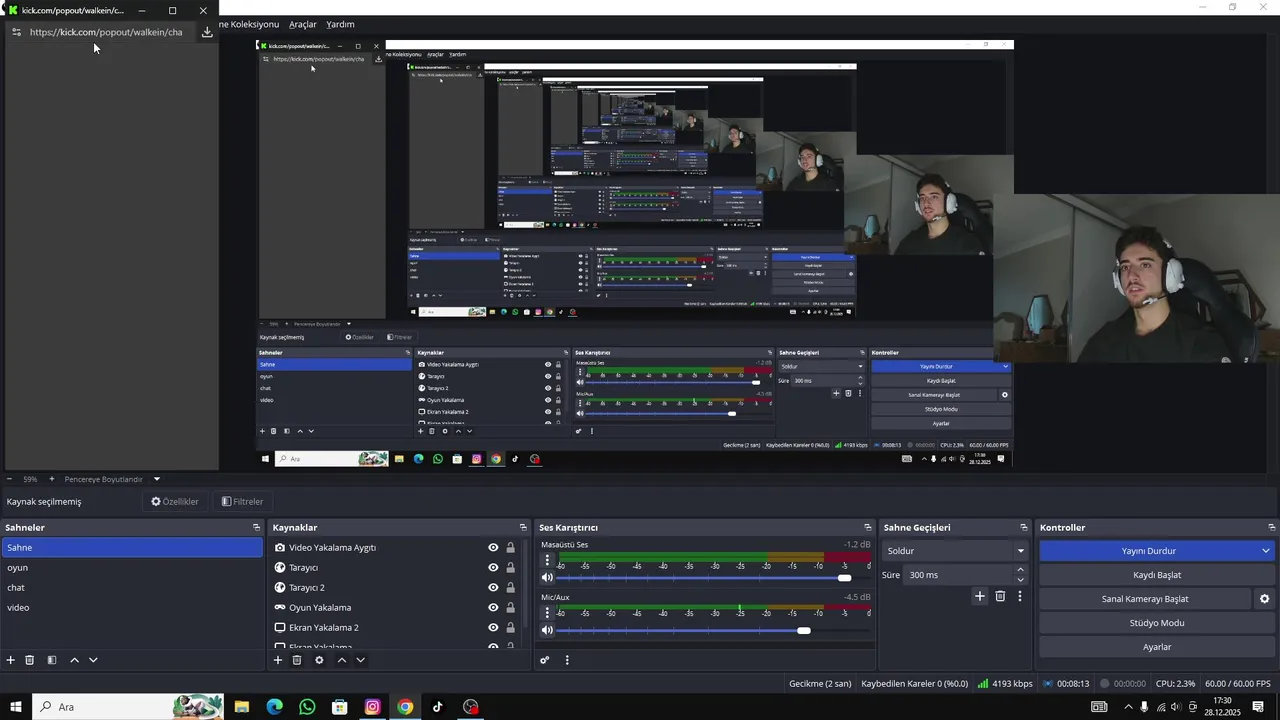
Task: Increase Süre duration with up arrow
Action: coord(1021,570)
